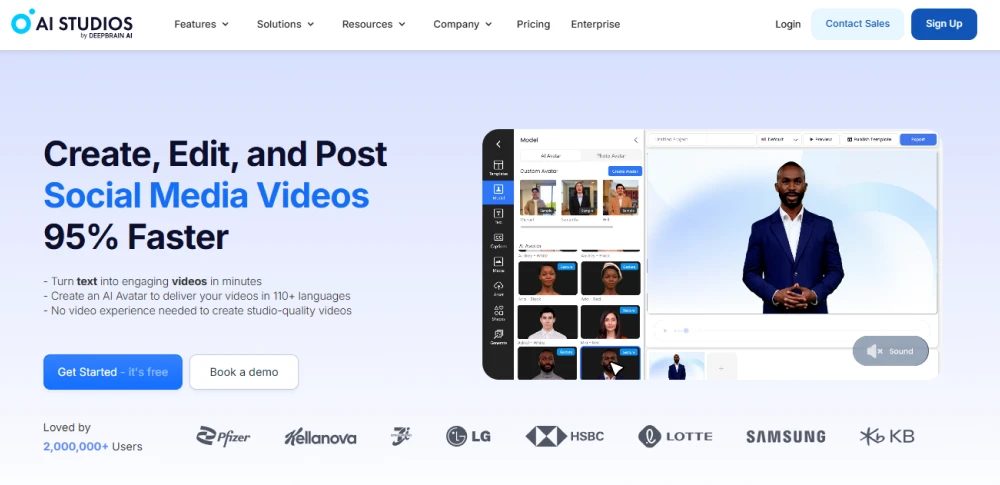Click the KB logo

click(886, 436)
